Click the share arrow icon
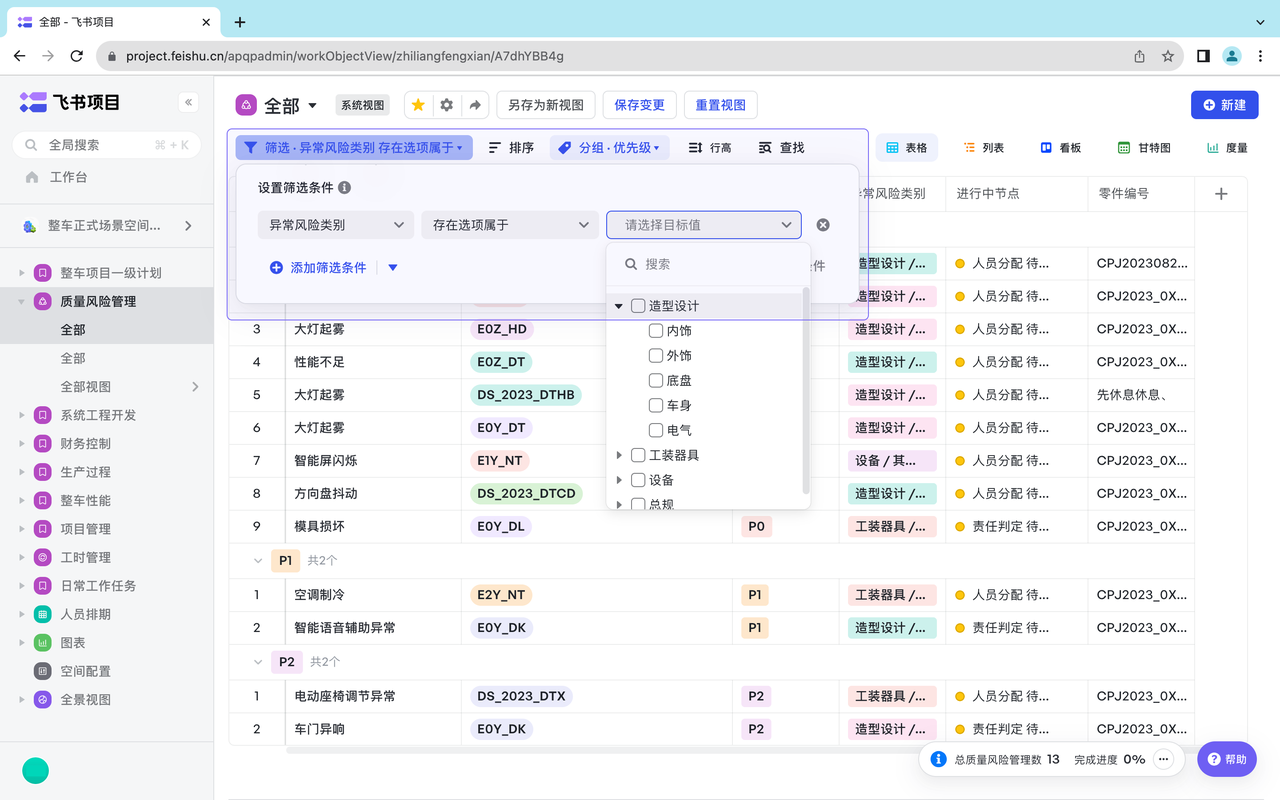Viewport: 1280px width, 800px height. tap(475, 105)
